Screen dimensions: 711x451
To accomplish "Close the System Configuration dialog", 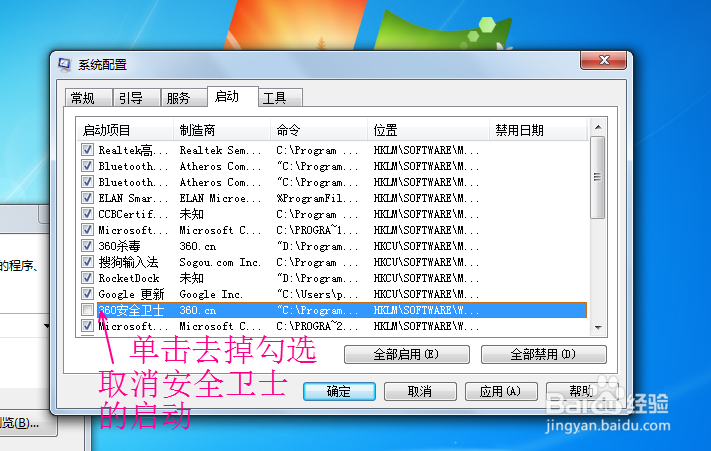I will pyautogui.click(x=604, y=60).
